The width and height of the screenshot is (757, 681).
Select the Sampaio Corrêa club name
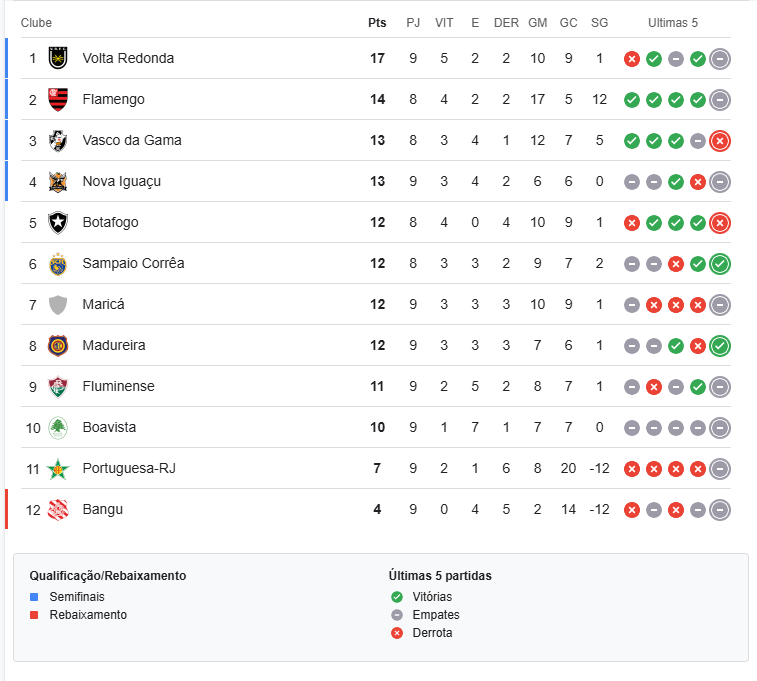pos(133,264)
